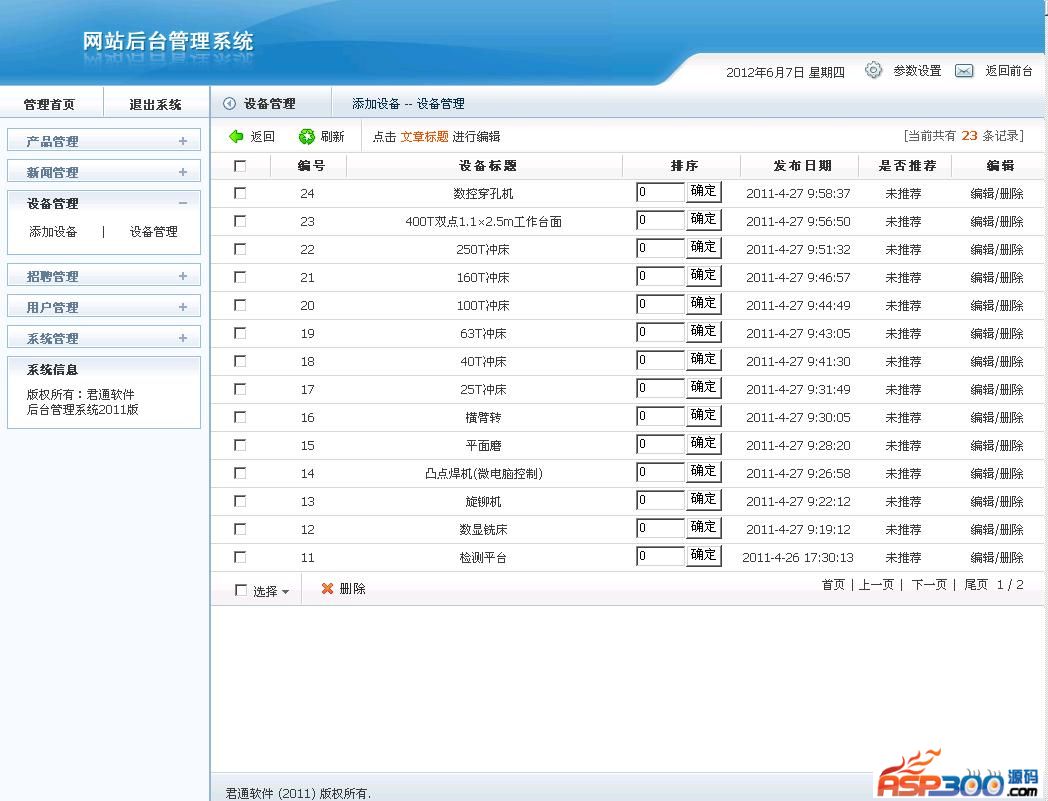Screen dimensions: 1048x801
Task: Click the green 返回 back arrow icon
Action: tap(236, 137)
